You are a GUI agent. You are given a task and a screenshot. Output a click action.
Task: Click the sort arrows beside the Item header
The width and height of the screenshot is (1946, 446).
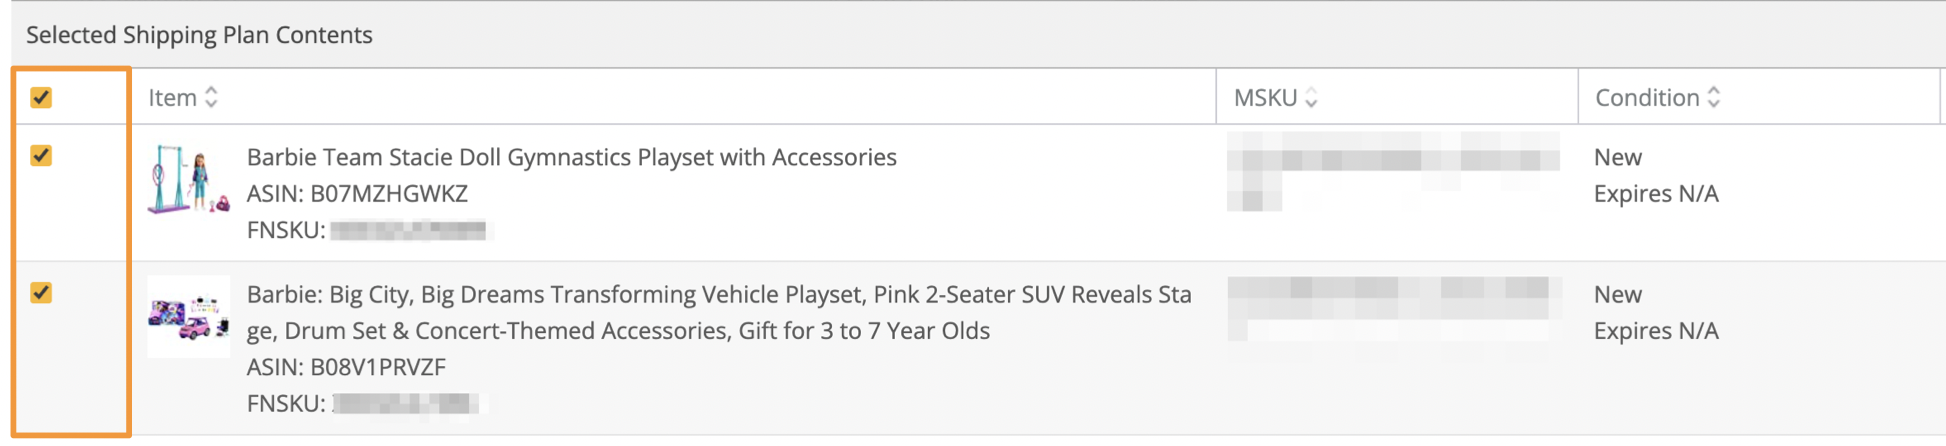click(211, 97)
